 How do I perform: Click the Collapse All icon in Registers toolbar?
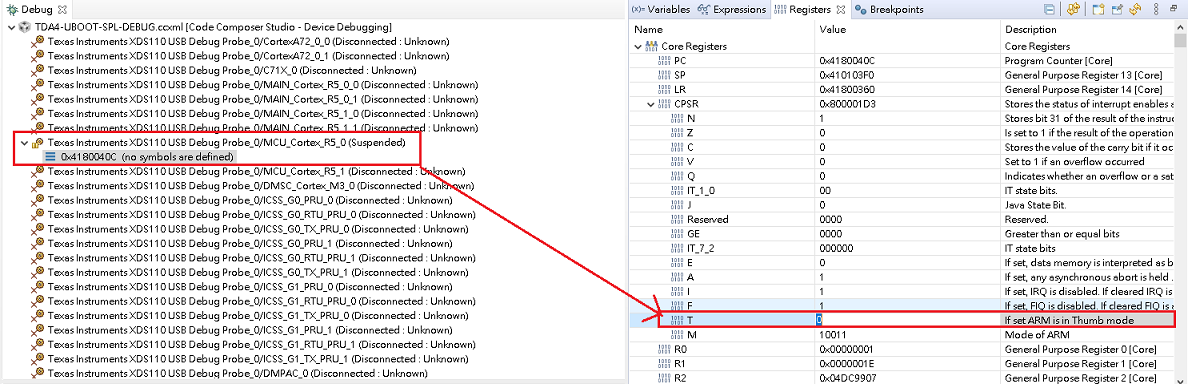pyautogui.click(x=1049, y=9)
